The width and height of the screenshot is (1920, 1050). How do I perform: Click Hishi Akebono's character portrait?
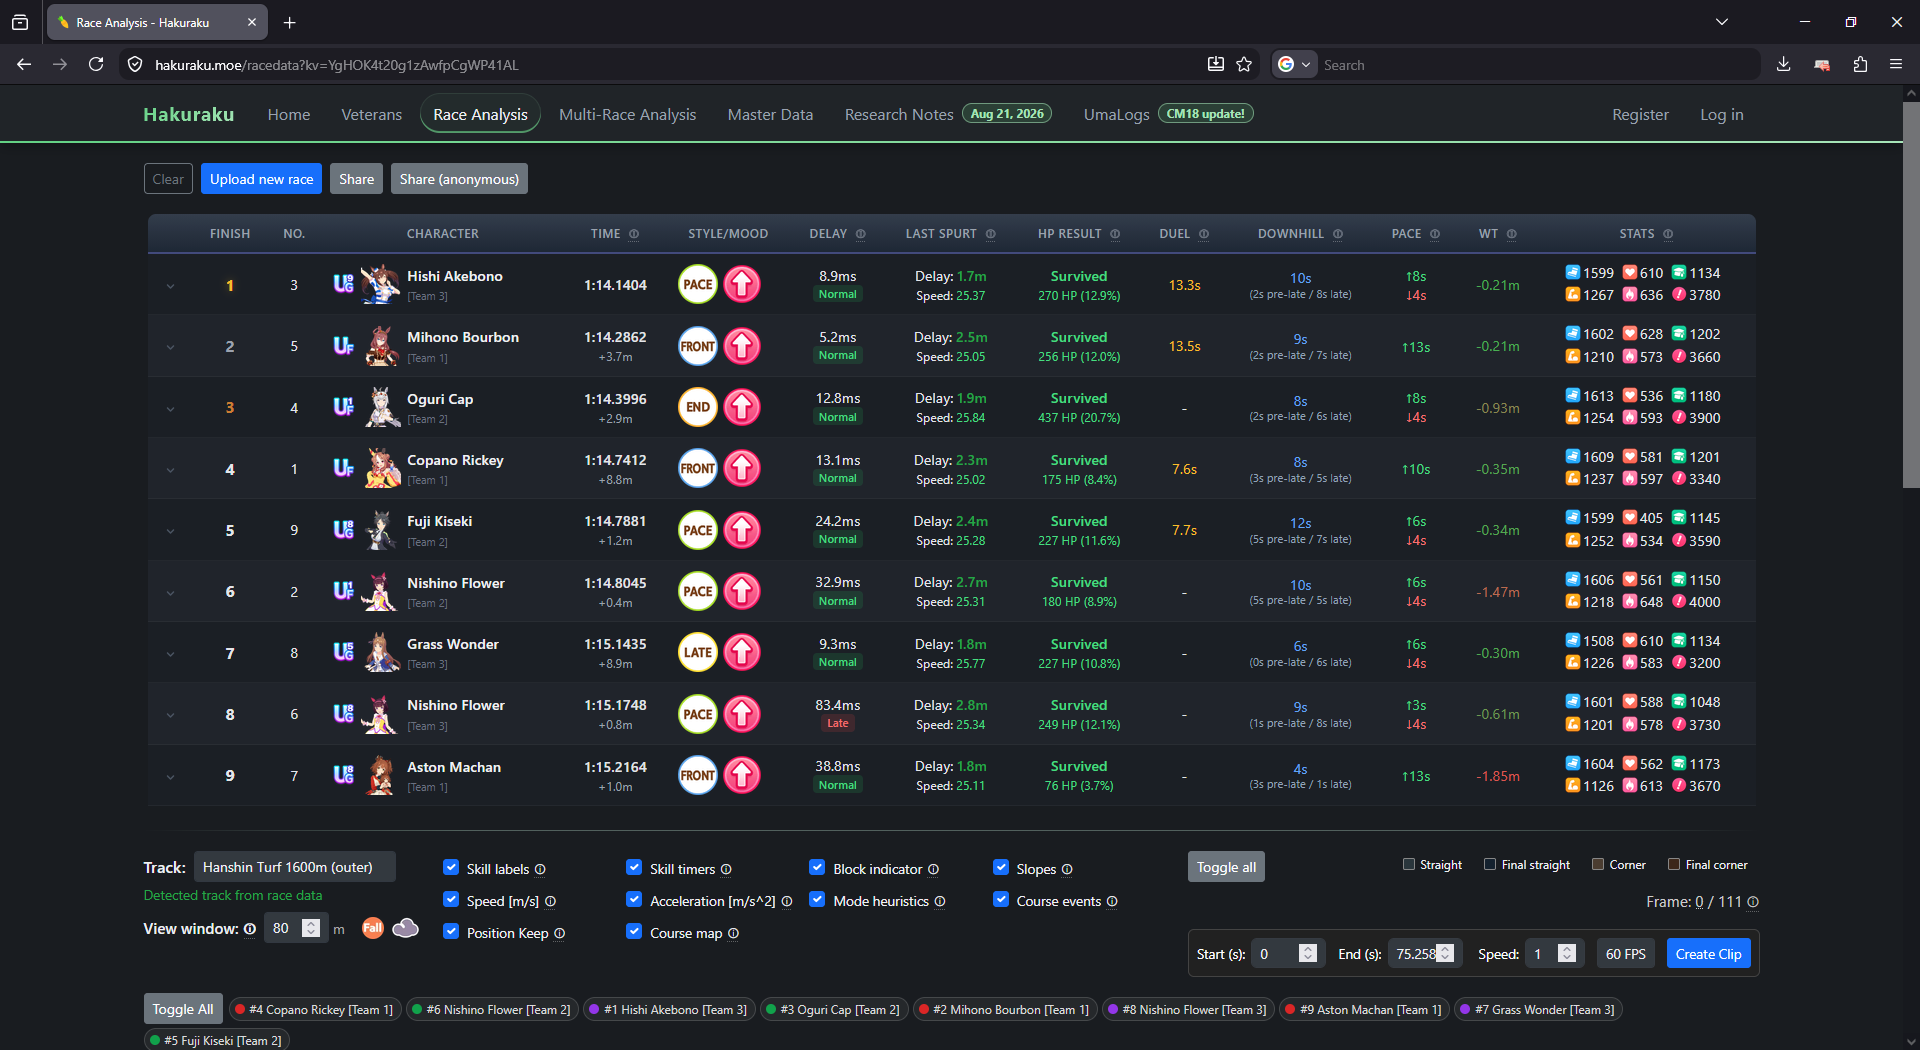pyautogui.click(x=380, y=284)
